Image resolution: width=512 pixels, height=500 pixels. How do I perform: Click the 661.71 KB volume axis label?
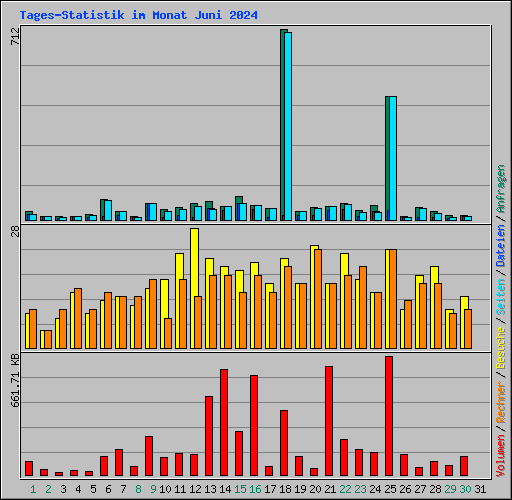[x=15, y=380]
